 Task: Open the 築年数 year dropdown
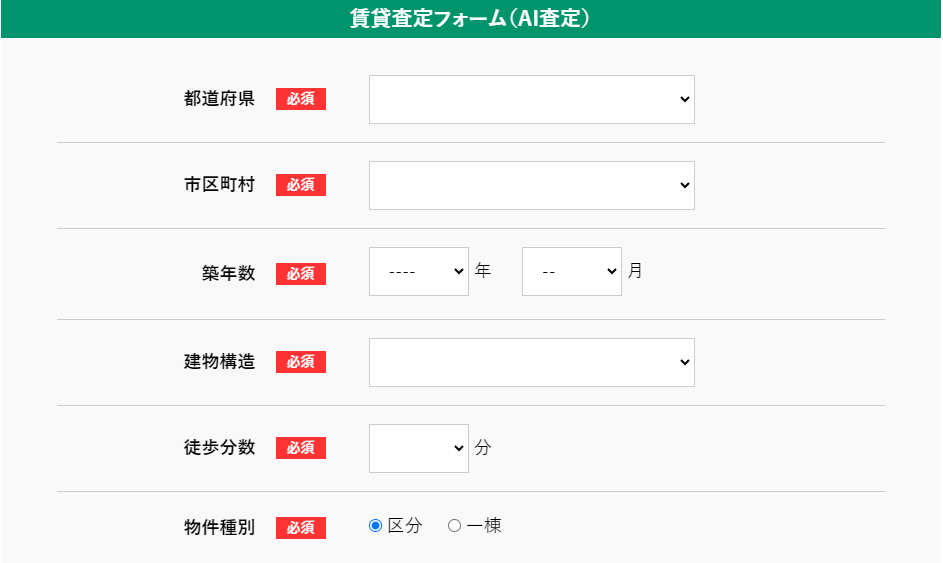(x=419, y=271)
